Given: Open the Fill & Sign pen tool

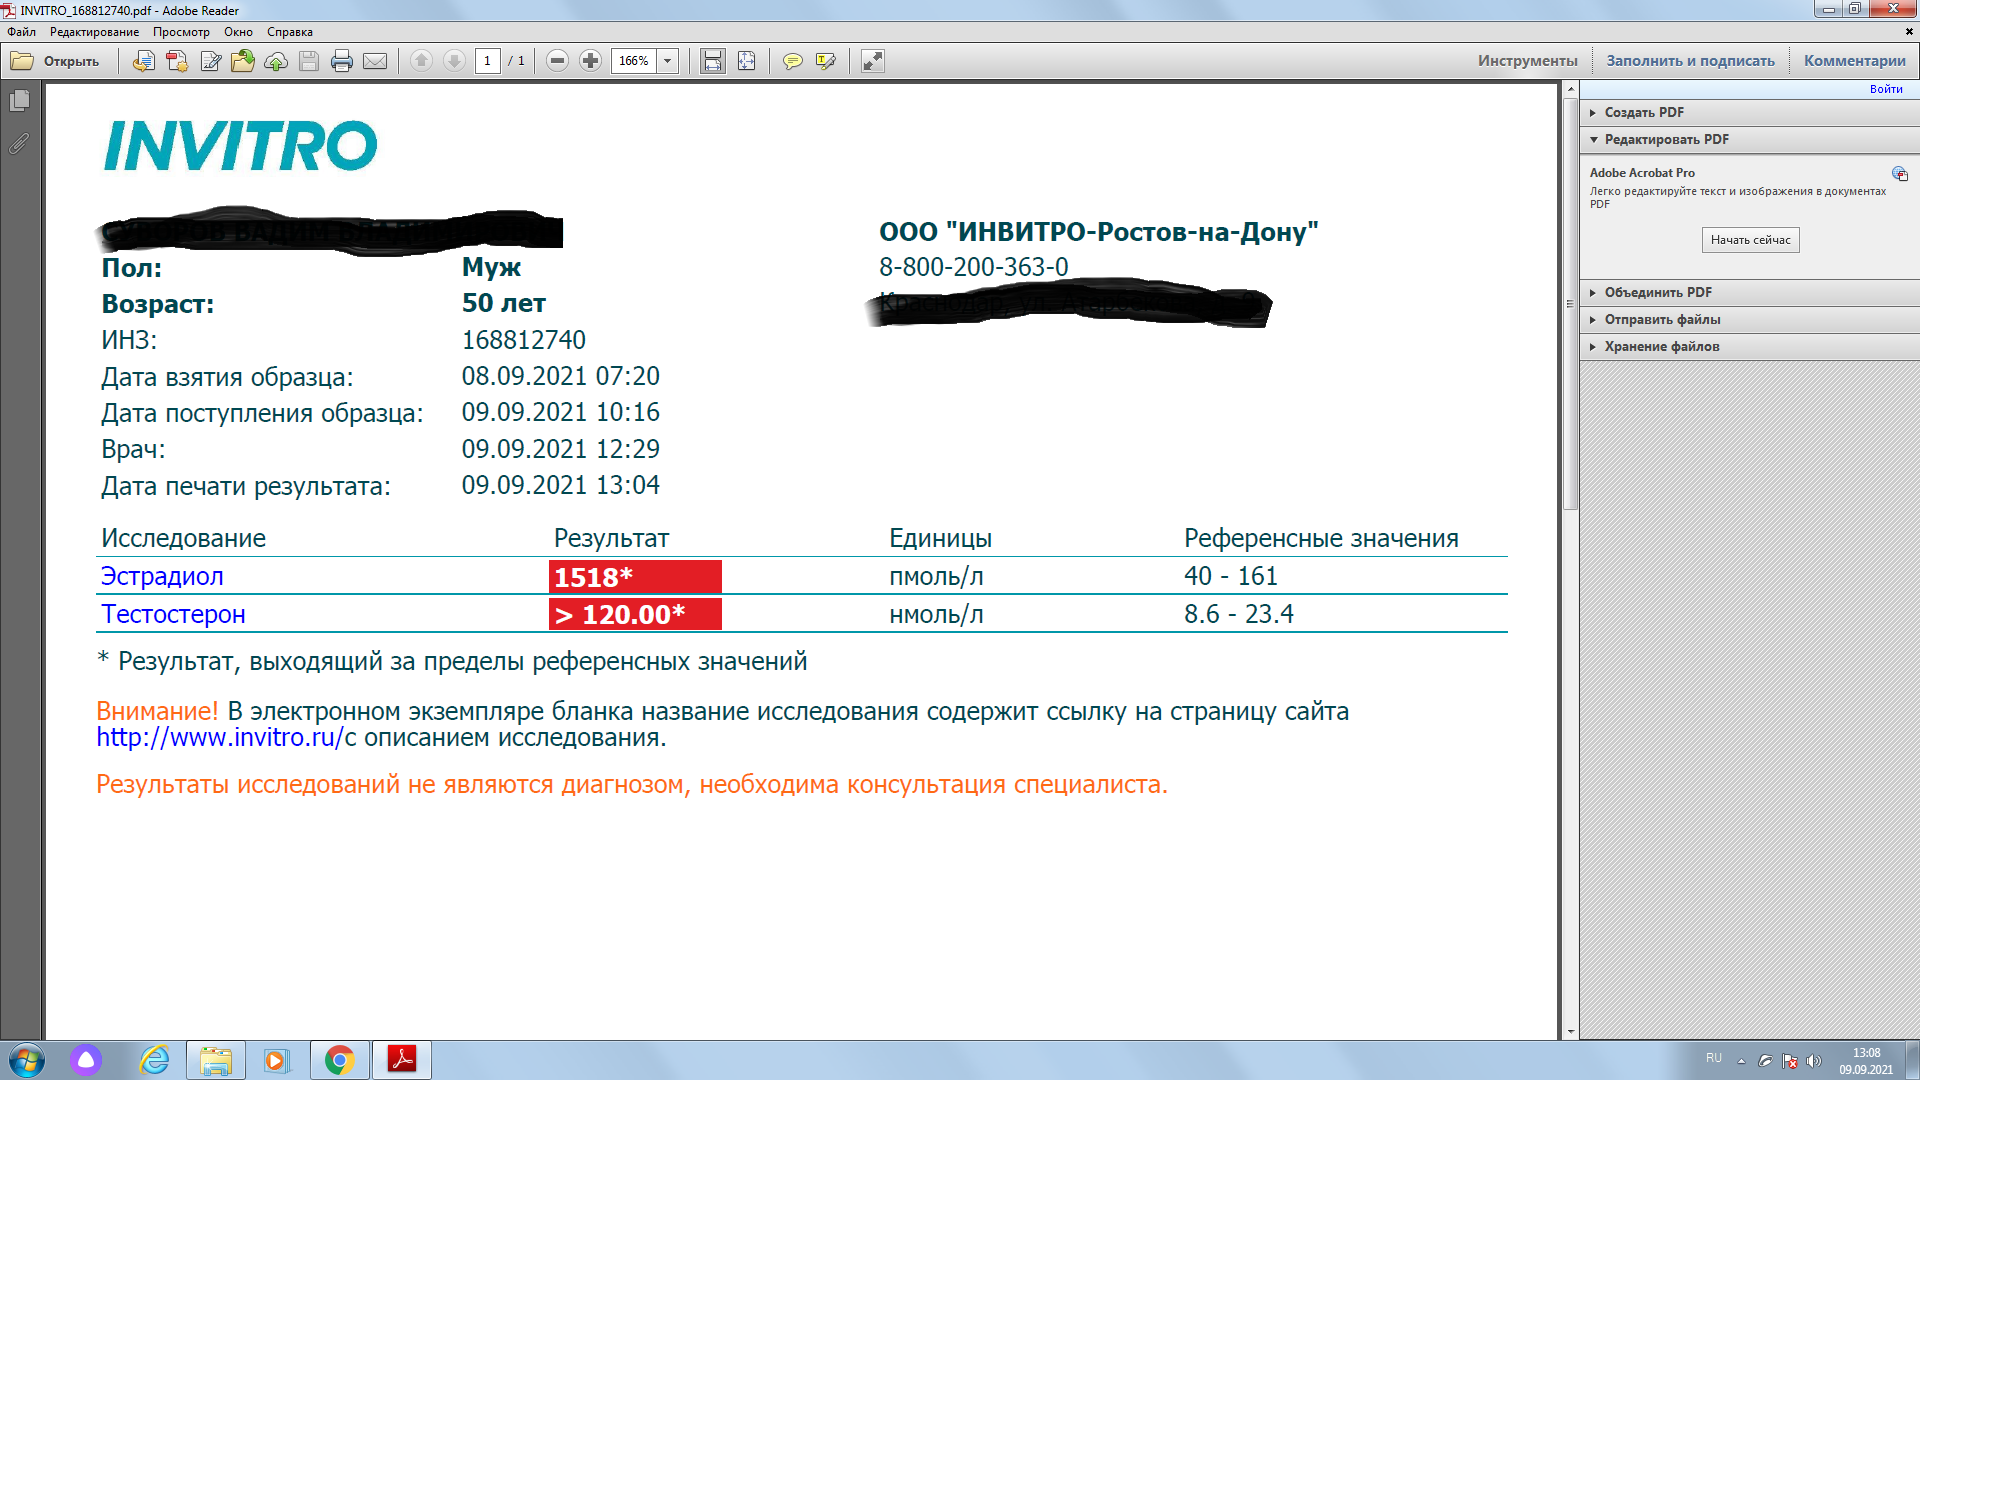Looking at the screenshot, I should pos(823,61).
